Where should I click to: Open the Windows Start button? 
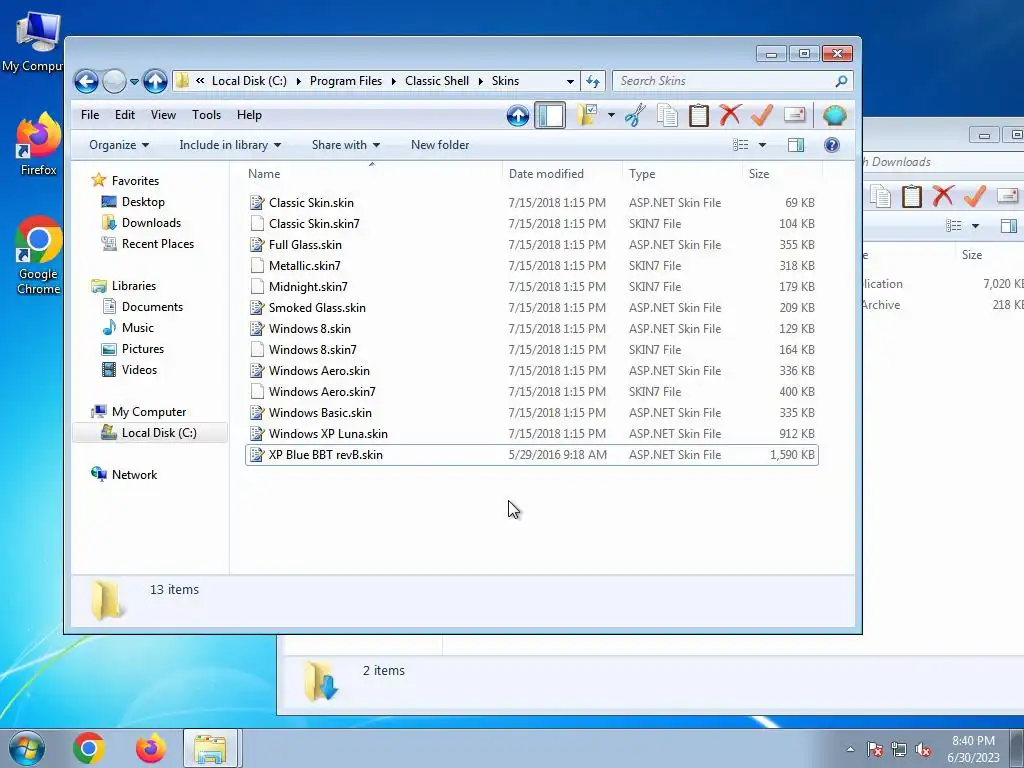pyautogui.click(x=27, y=748)
